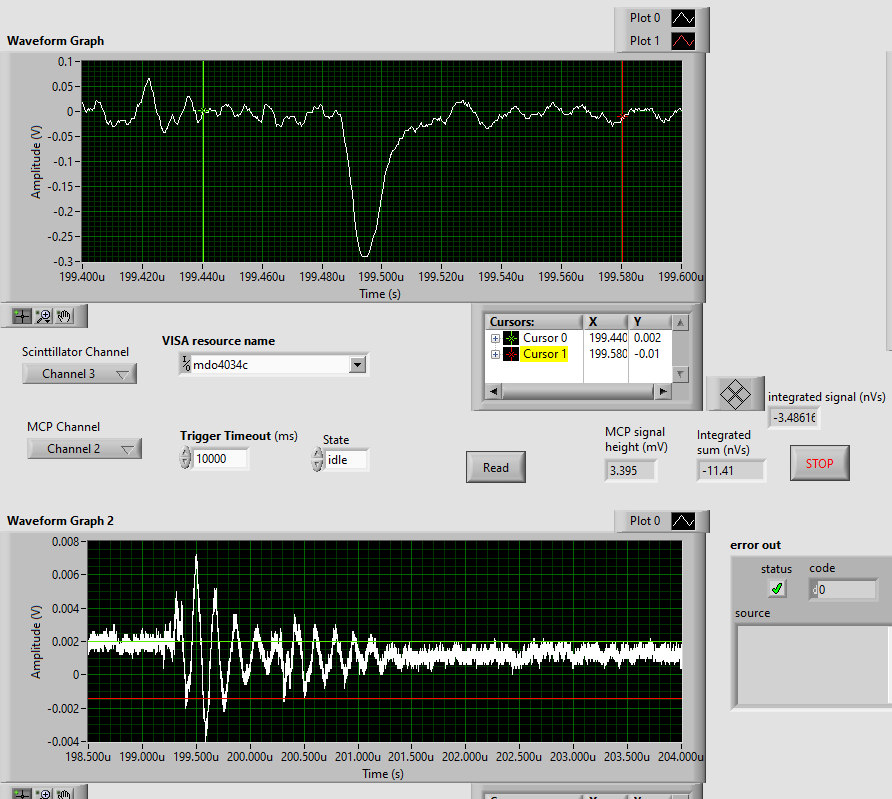Screen dimensions: 892x799
Task: Expand the Cursor 1 tree entry
Action: (495, 354)
